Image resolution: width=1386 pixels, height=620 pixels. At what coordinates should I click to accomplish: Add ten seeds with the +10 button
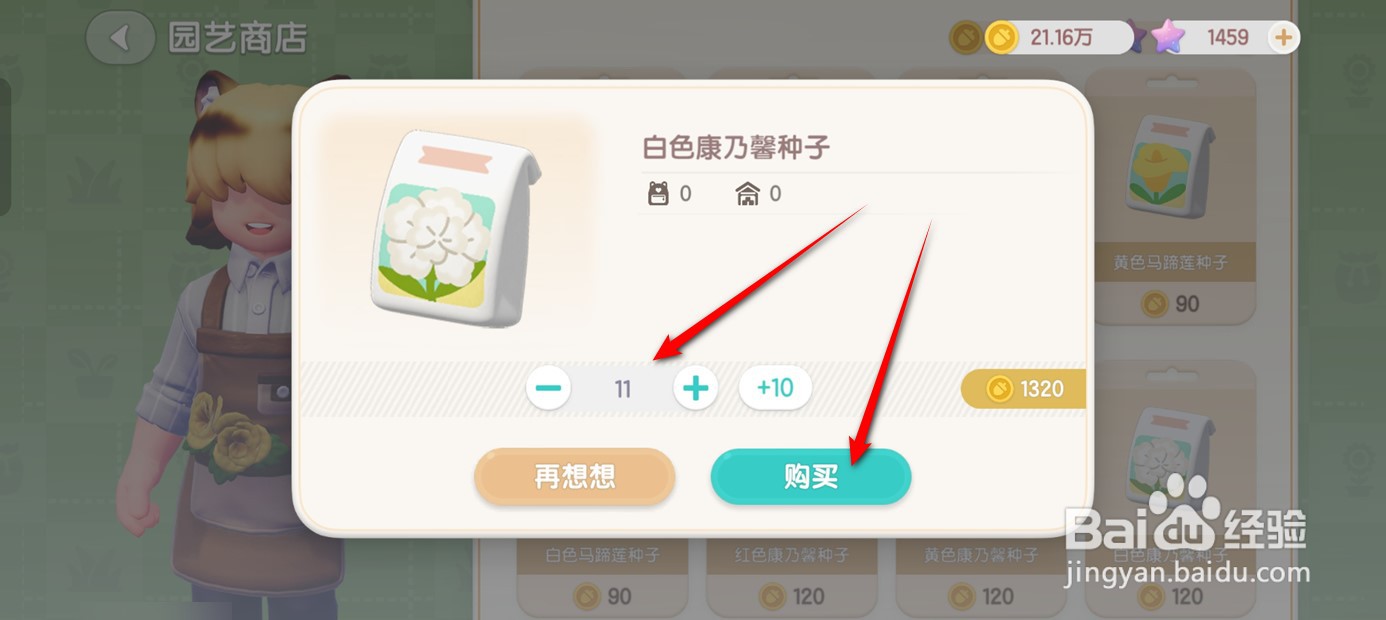tap(775, 388)
